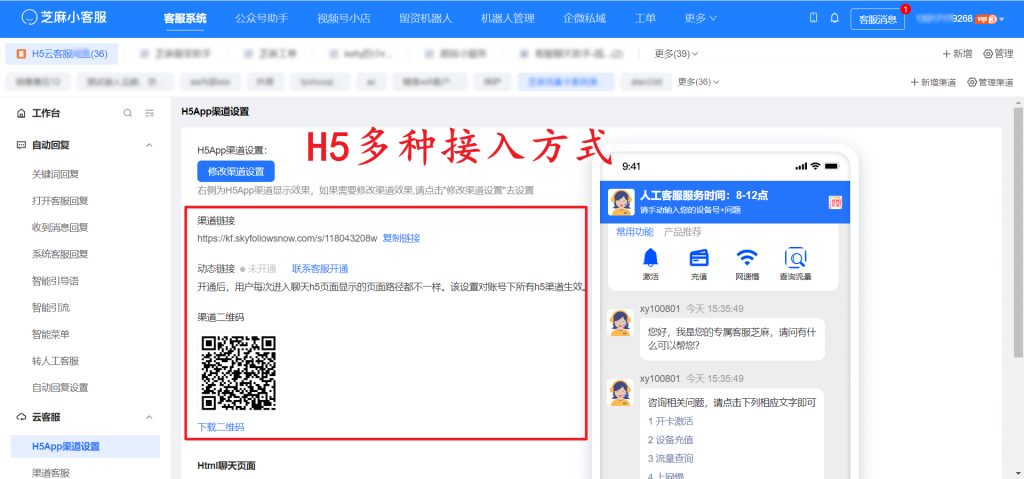Click the 查询流量 search icon in preview
The image size is (1024, 479).
[795, 257]
